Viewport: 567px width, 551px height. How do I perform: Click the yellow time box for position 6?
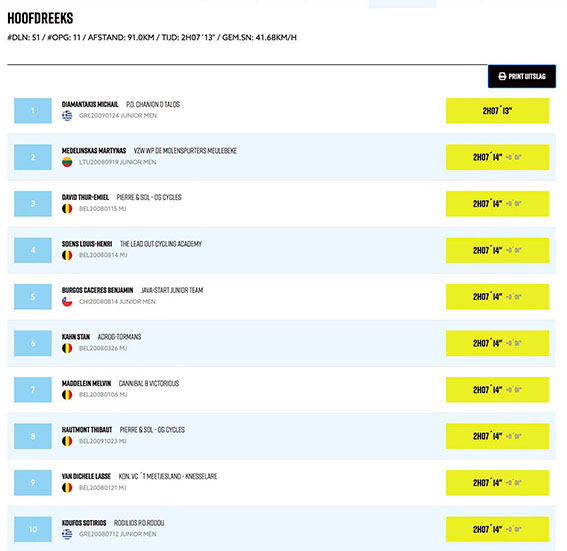[497, 343]
